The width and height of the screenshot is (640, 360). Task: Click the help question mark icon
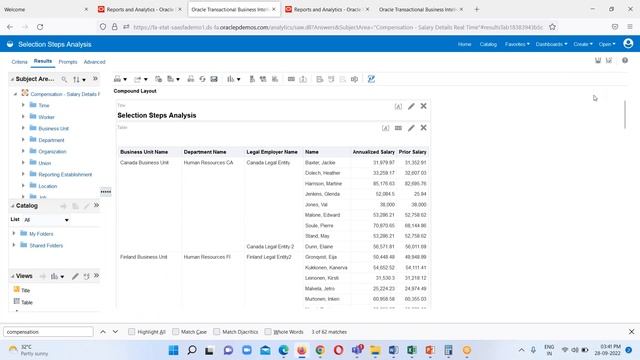click(x=625, y=60)
